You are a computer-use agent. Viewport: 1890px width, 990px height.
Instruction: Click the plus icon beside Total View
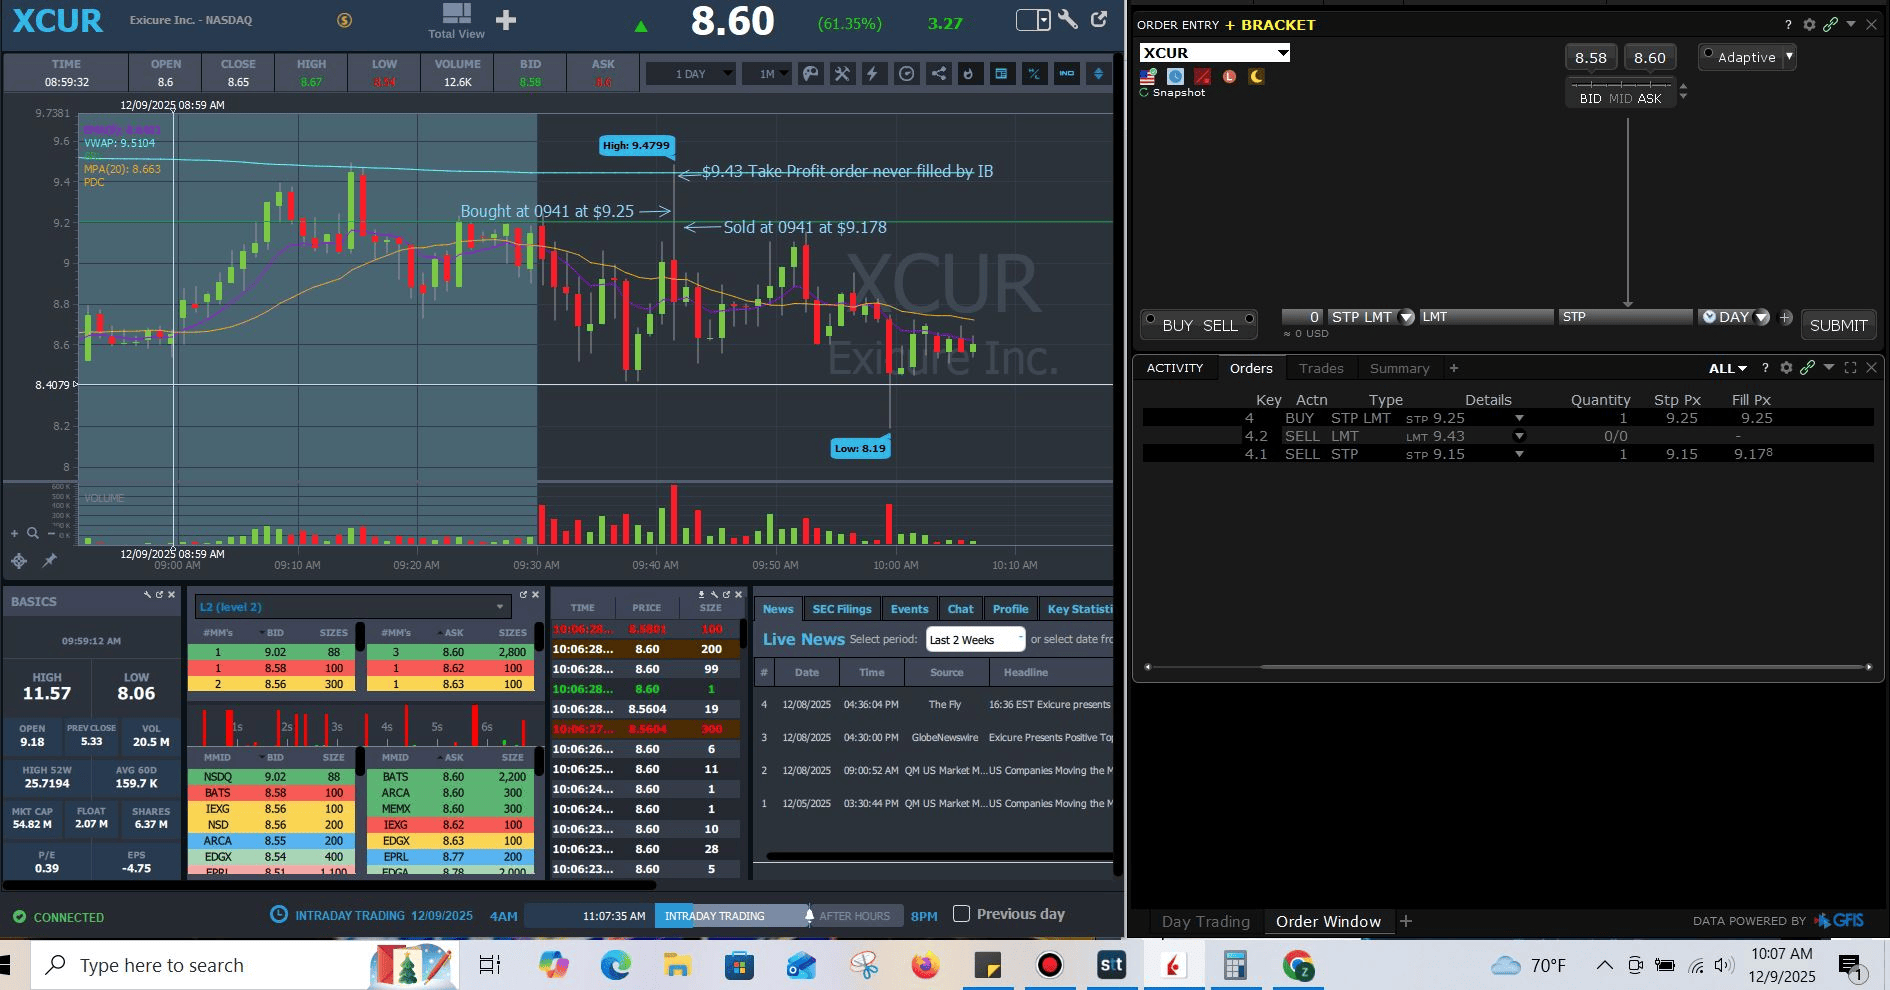click(x=506, y=20)
